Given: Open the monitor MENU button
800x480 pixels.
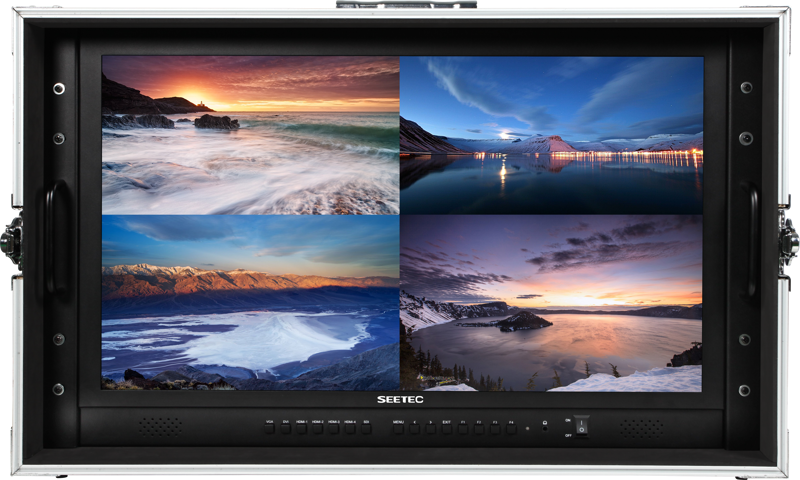Looking at the screenshot, I should tap(398, 428).
